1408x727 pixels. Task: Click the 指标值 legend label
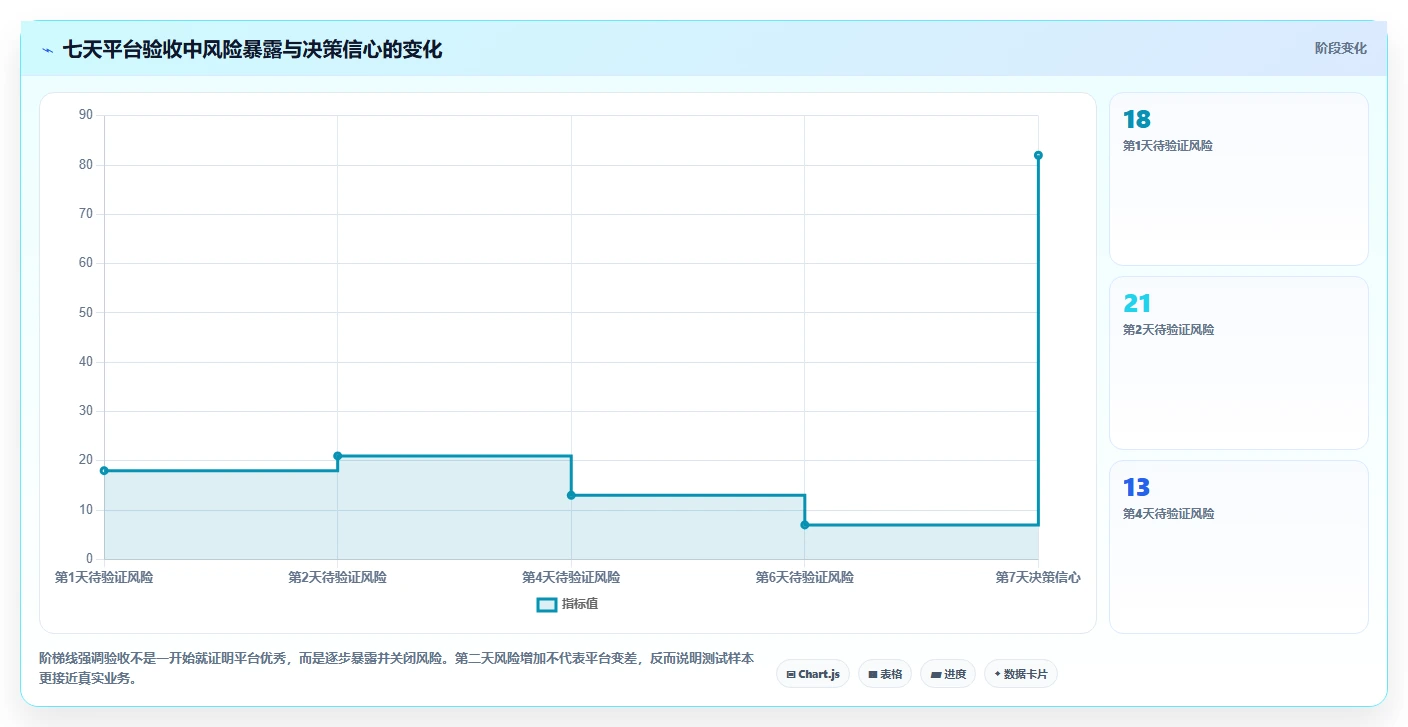click(580, 604)
